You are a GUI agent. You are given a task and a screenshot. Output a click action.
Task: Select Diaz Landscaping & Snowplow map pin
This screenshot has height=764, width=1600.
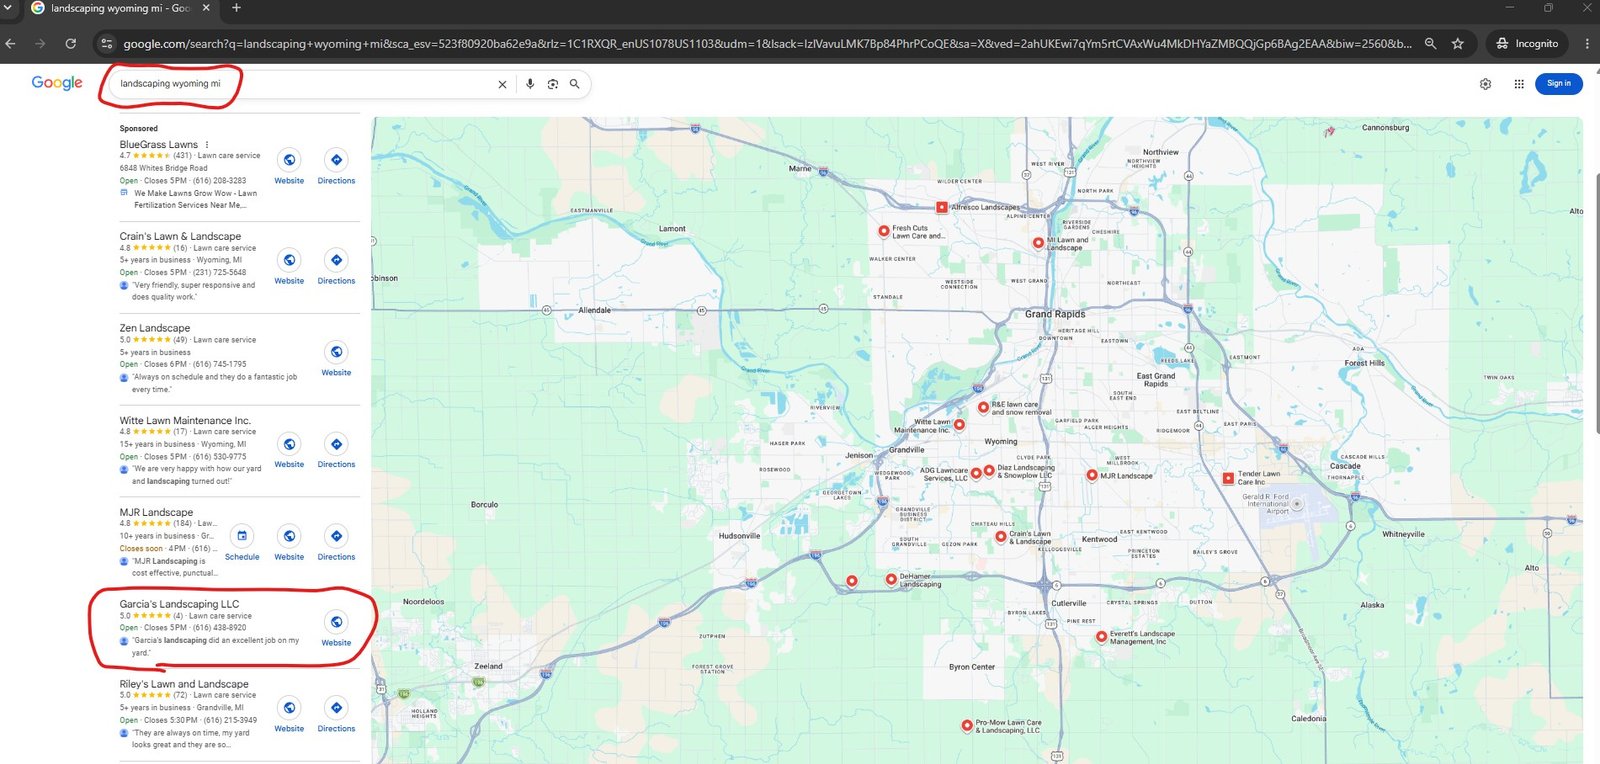coord(988,470)
